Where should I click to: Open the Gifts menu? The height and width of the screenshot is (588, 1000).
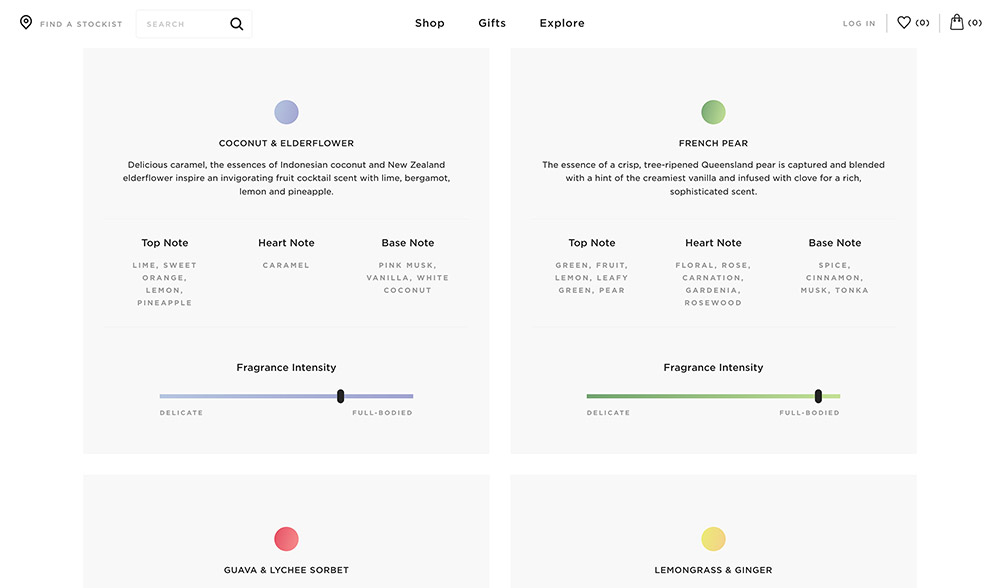[x=492, y=23]
